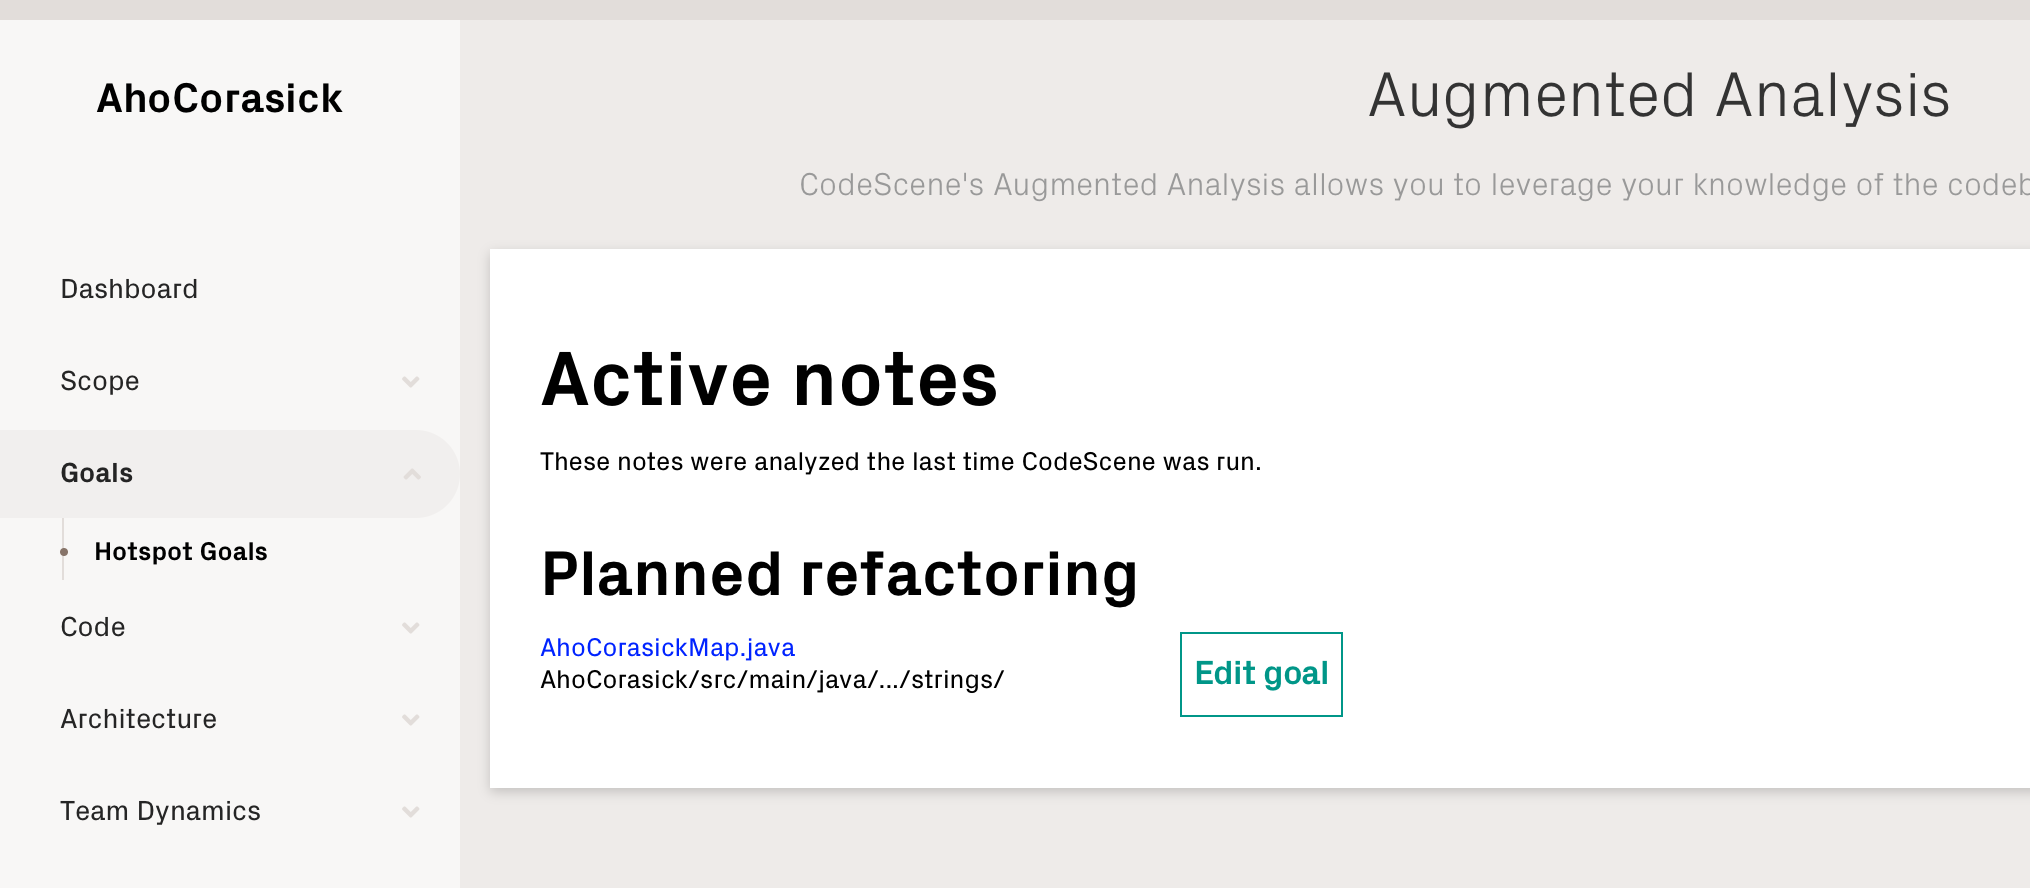The image size is (2030, 888).
Task: Expand the Scope section
Action: [100, 381]
